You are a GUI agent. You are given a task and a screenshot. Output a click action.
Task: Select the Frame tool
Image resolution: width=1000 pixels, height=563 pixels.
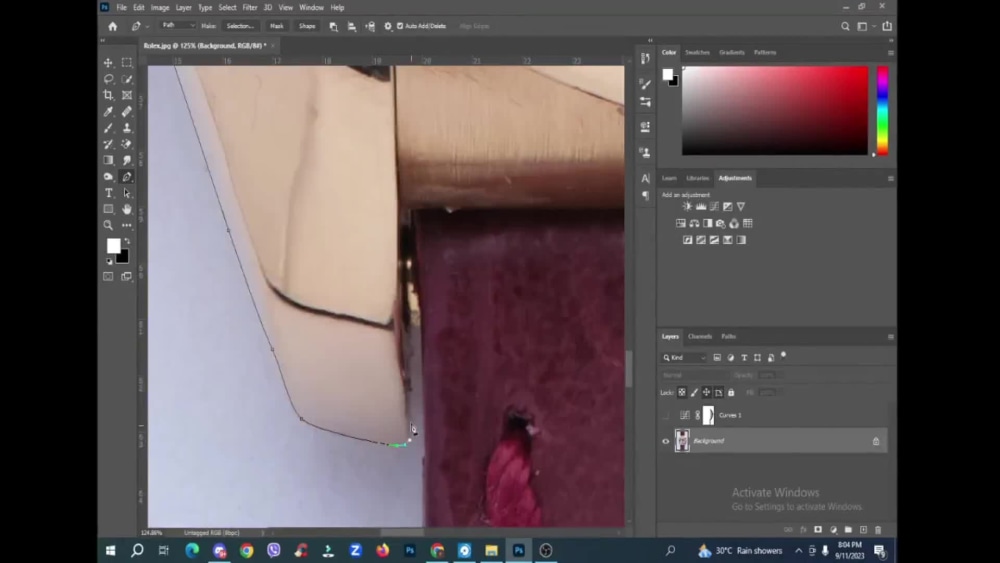click(x=127, y=95)
